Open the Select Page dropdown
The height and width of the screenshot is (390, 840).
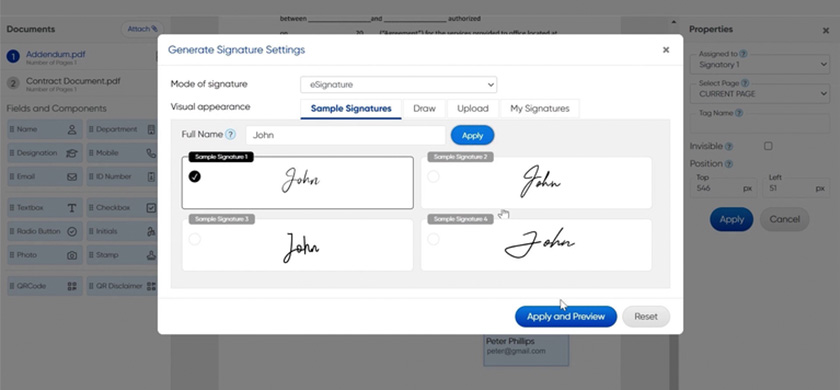[x=760, y=94]
